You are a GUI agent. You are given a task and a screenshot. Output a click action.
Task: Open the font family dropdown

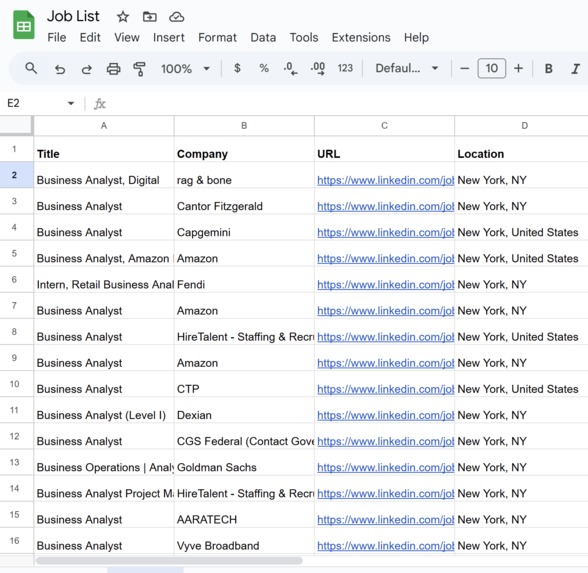pyautogui.click(x=407, y=68)
